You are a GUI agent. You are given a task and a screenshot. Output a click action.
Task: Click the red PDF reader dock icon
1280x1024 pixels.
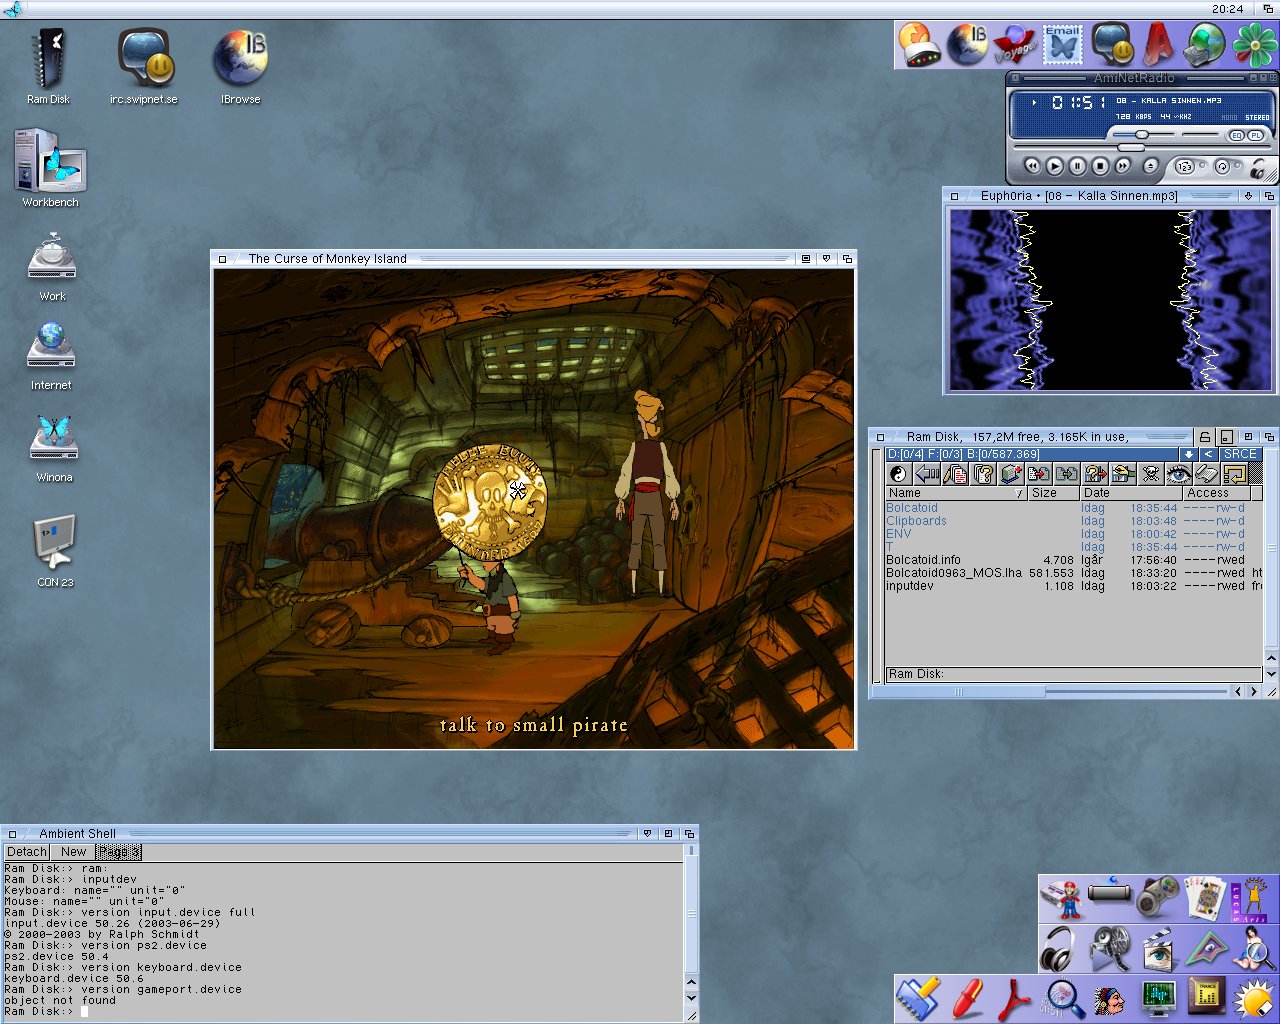(1016, 998)
